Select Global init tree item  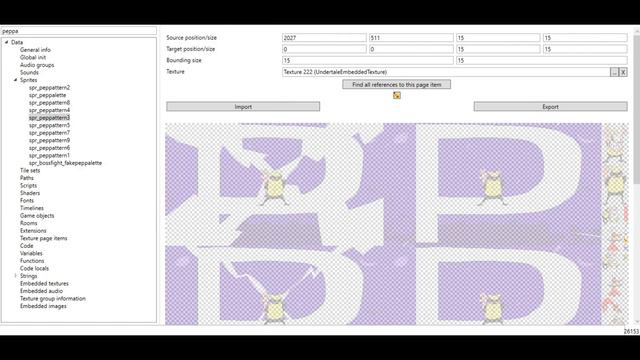point(33,57)
